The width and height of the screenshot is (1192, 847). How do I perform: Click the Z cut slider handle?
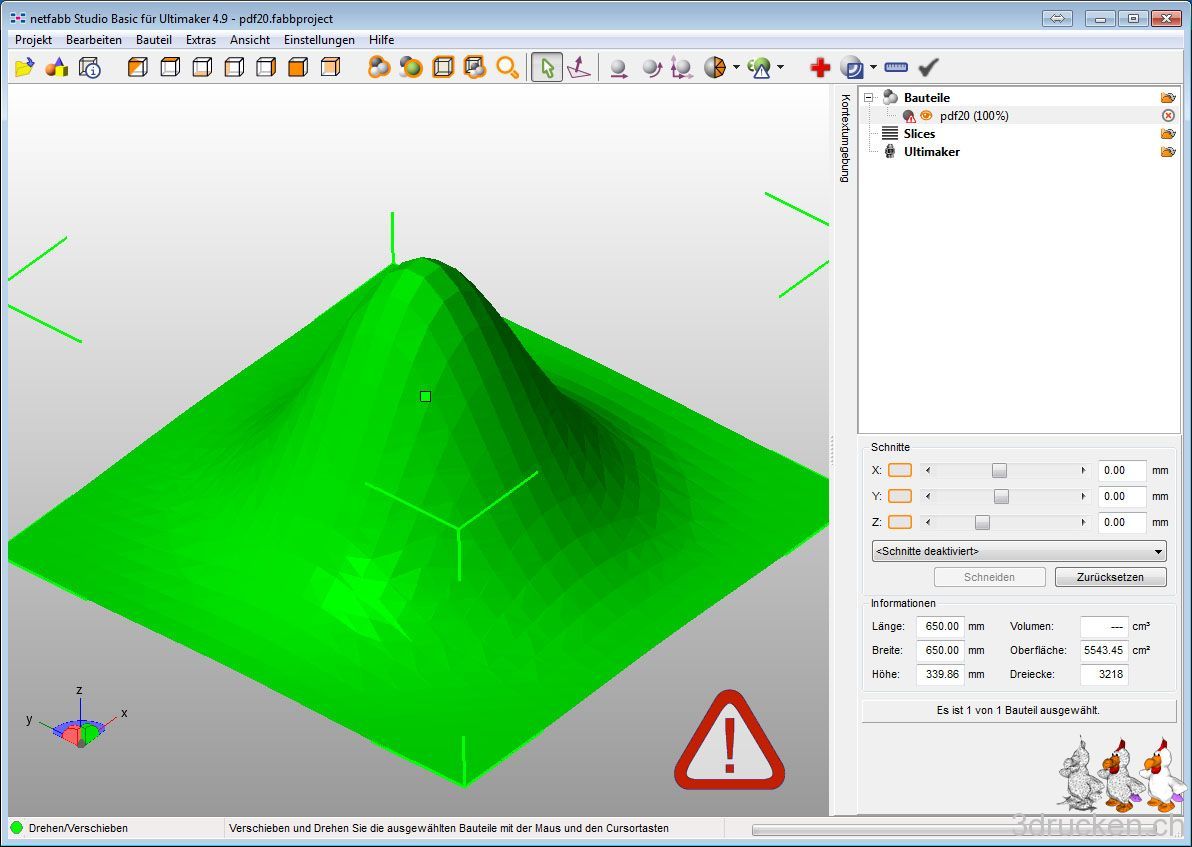[x=983, y=522]
